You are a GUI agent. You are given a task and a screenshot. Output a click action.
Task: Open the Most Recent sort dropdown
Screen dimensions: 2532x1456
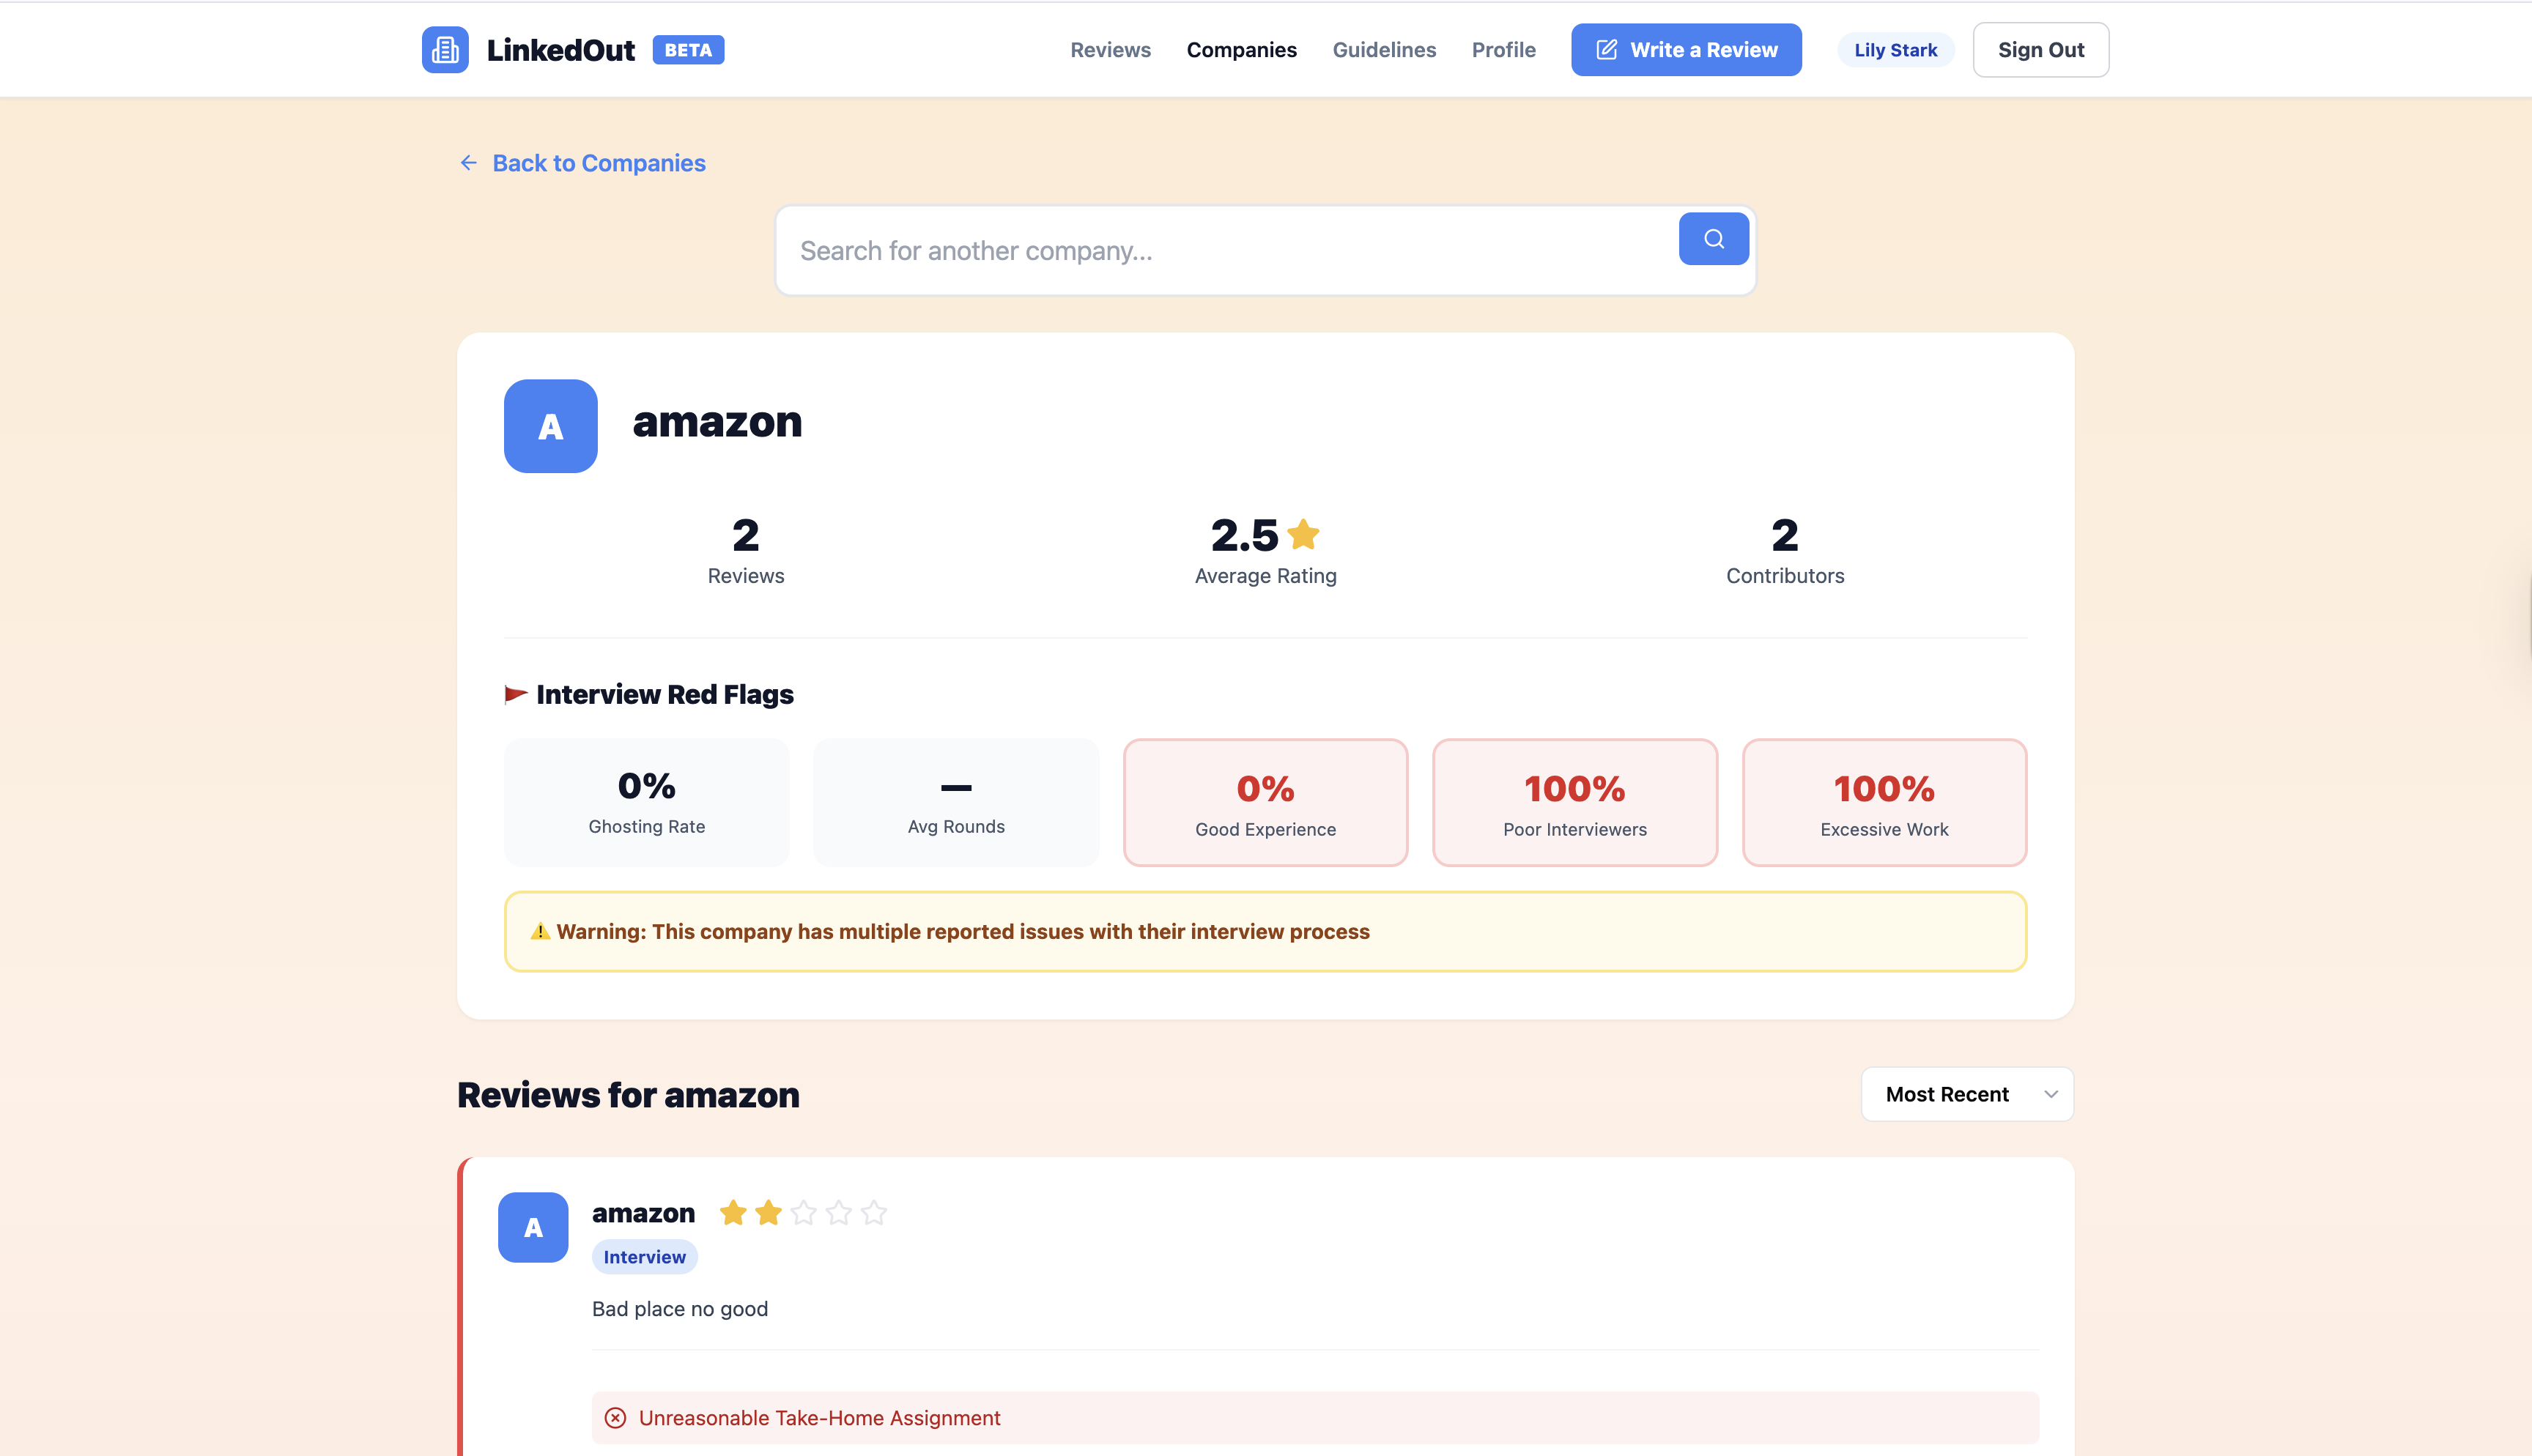(1966, 1094)
